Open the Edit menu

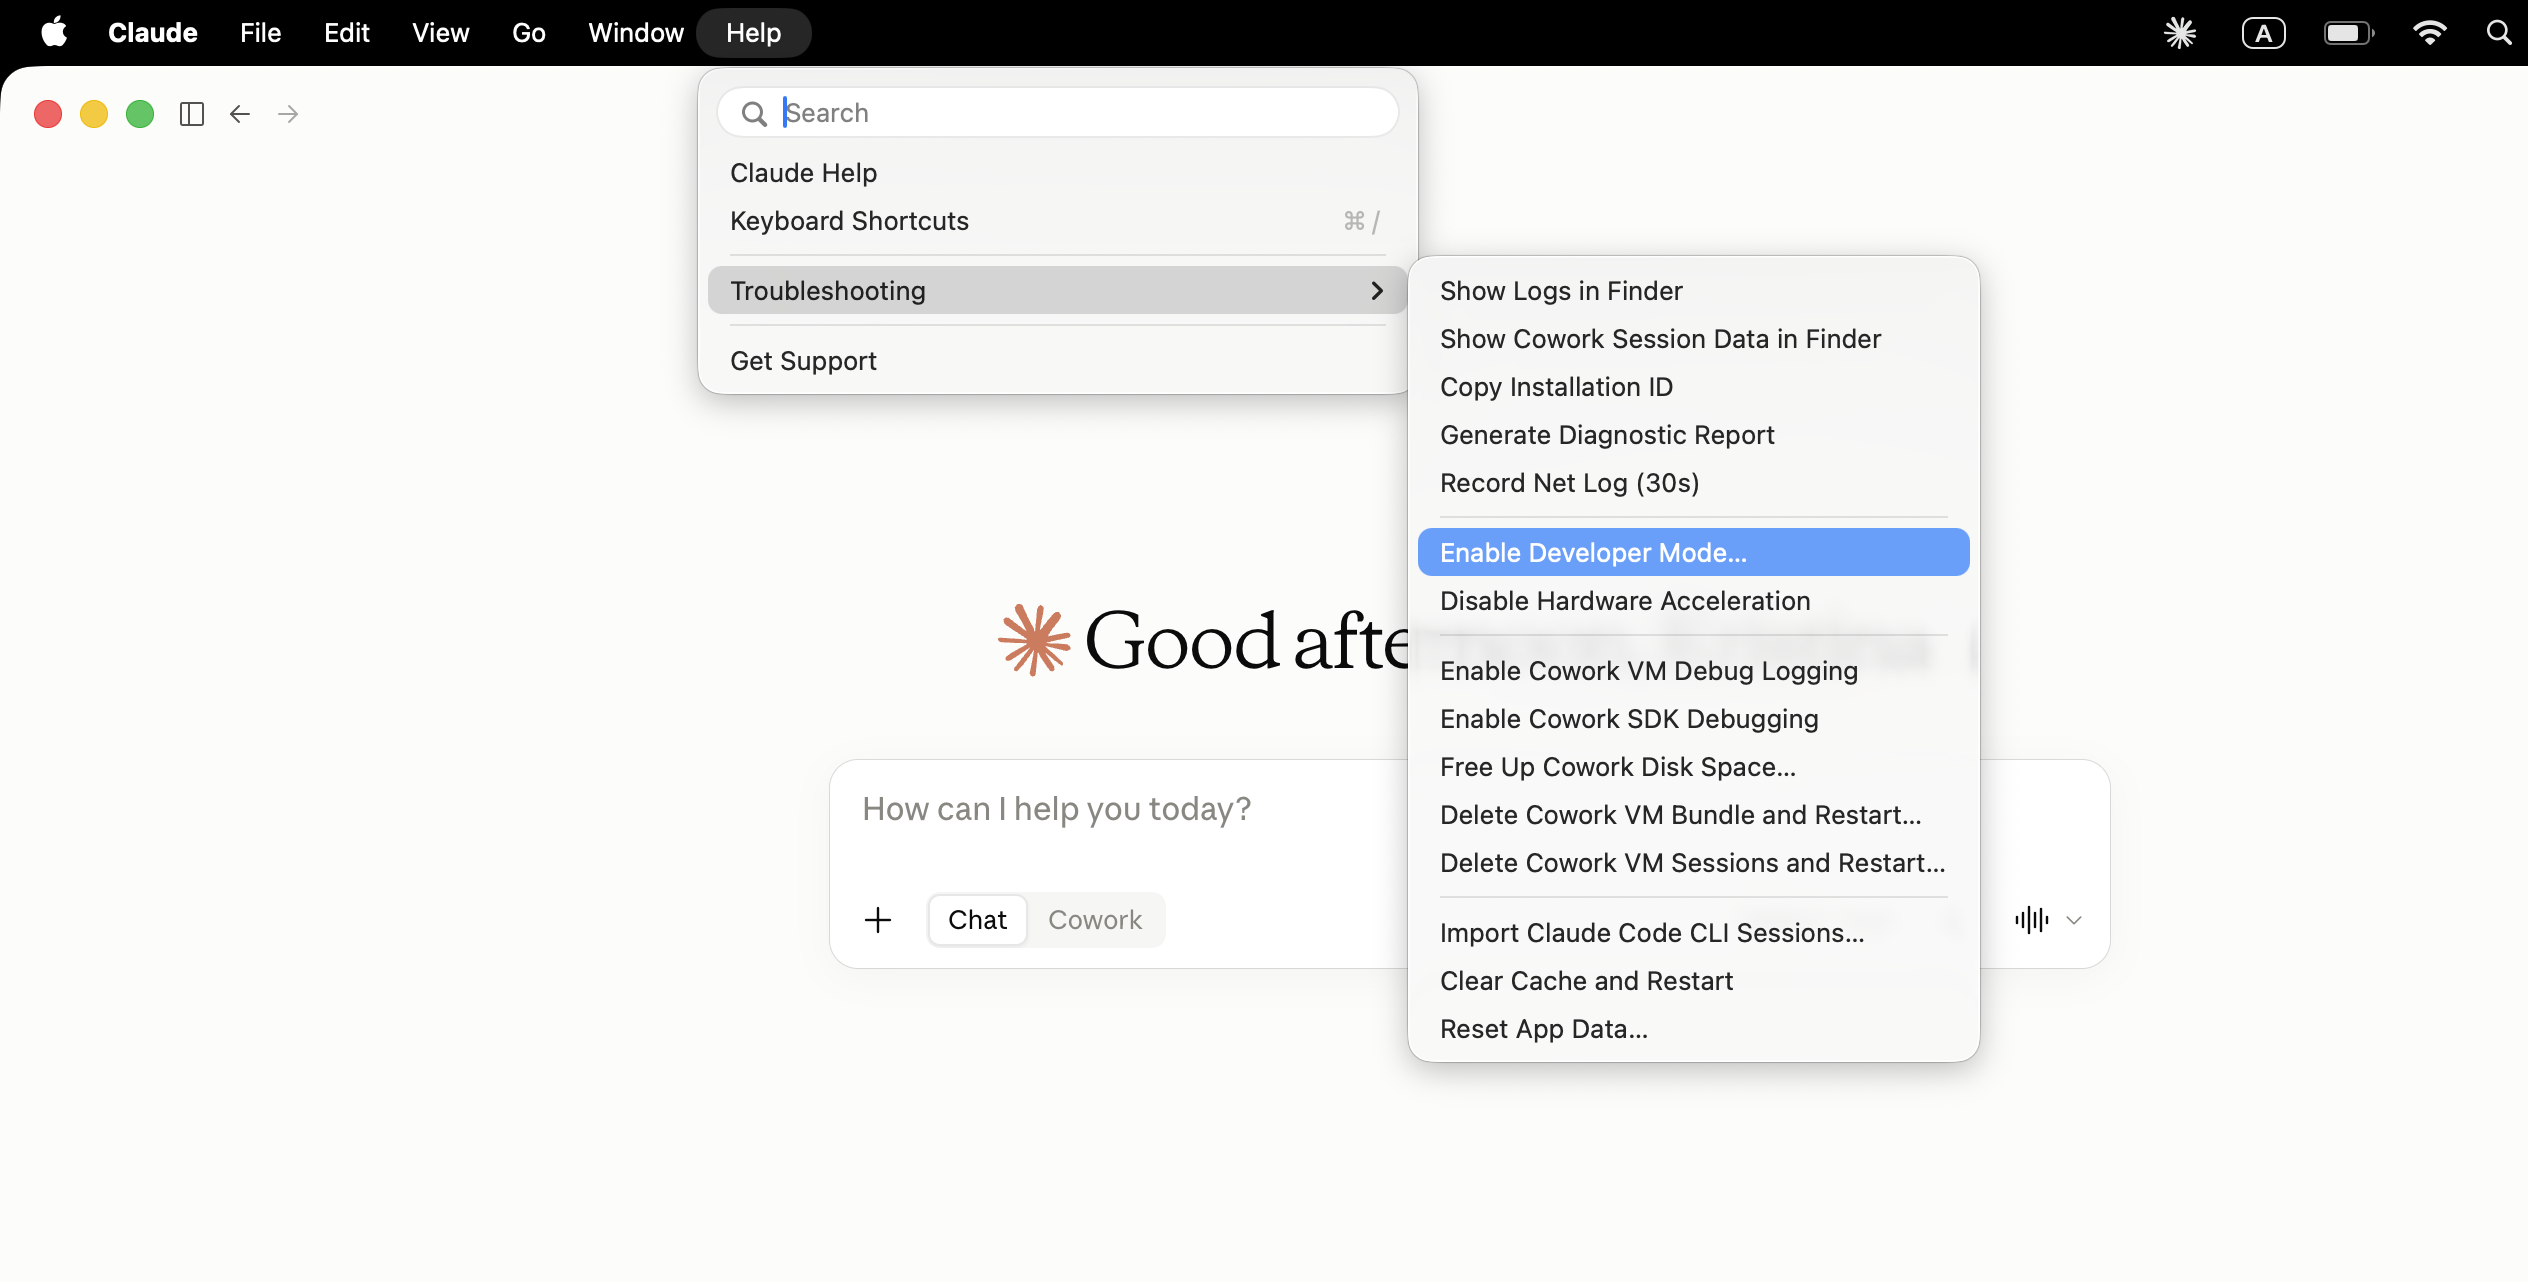click(346, 33)
